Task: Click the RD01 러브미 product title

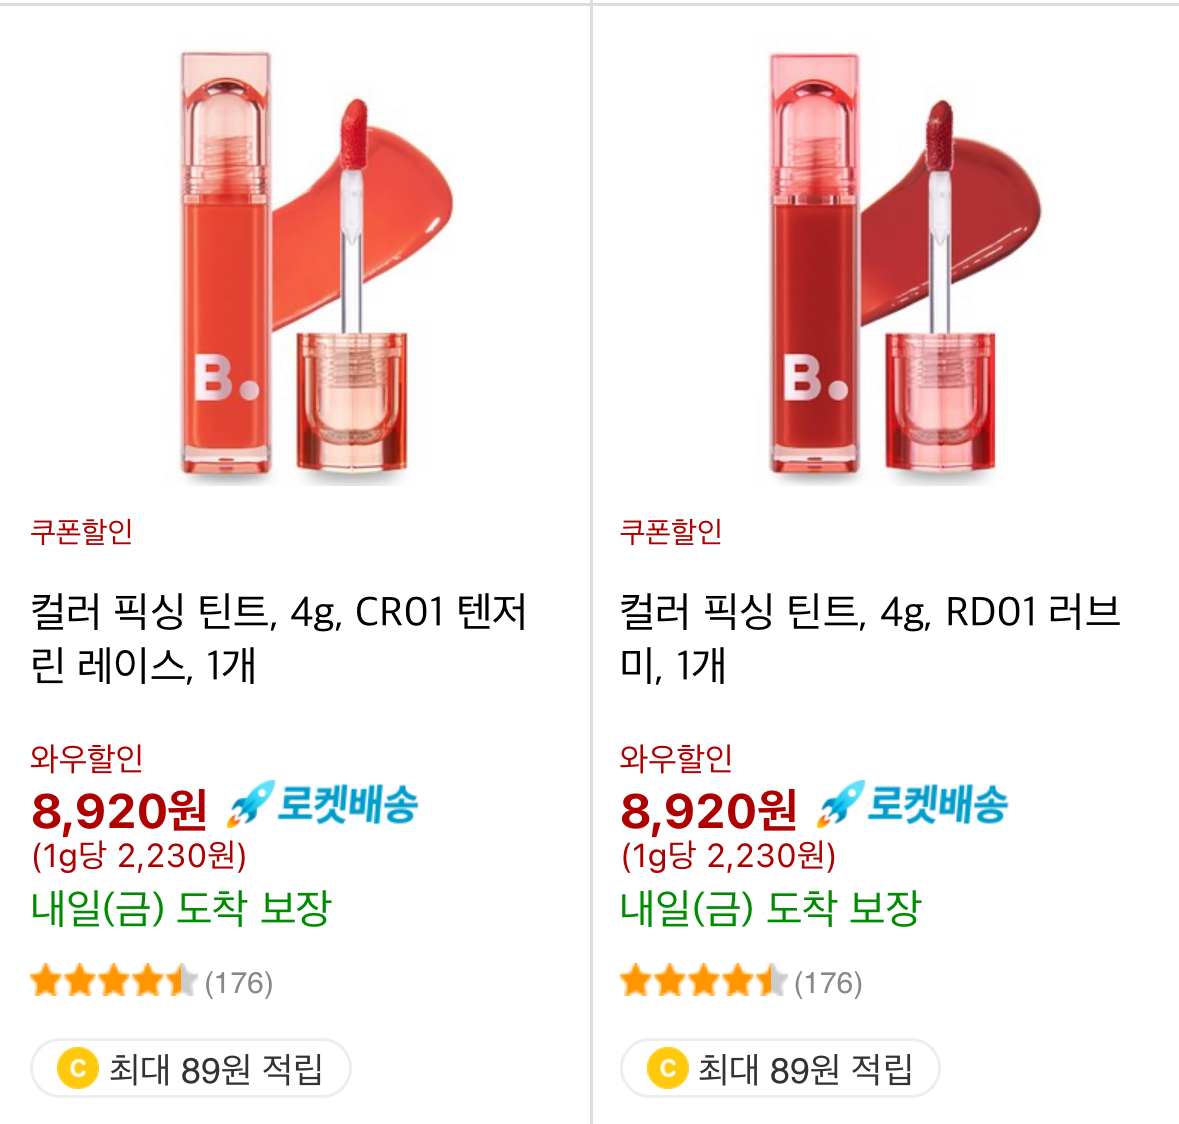Action: click(x=869, y=638)
